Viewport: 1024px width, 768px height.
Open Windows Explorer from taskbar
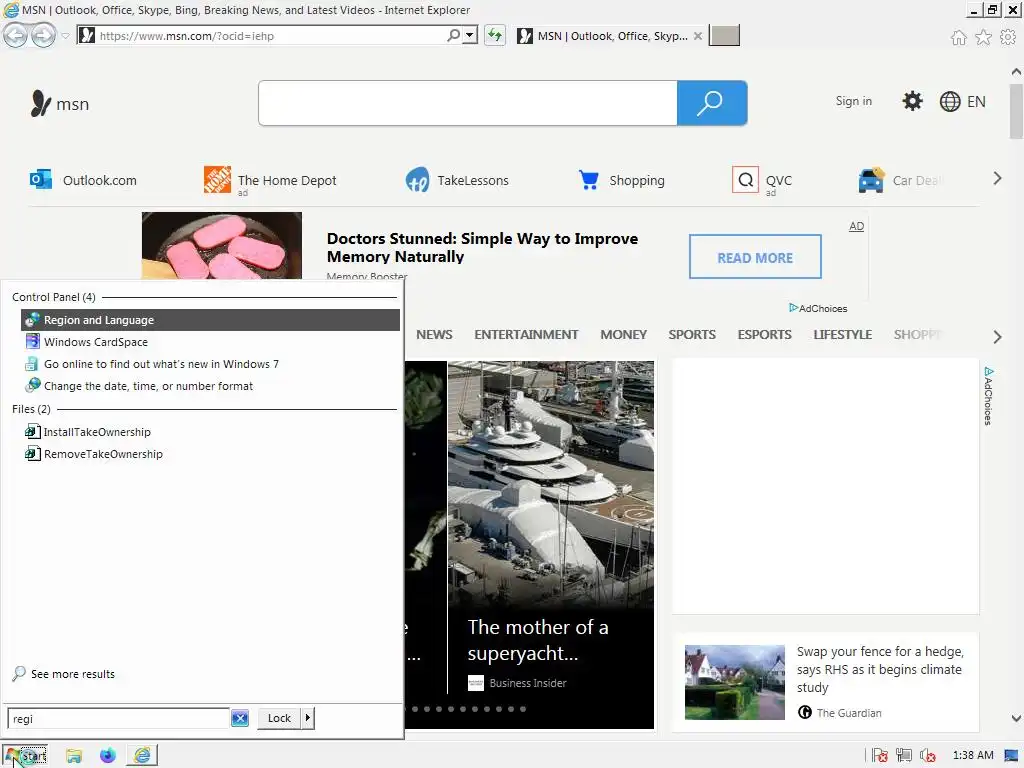pyautogui.click(x=74, y=756)
